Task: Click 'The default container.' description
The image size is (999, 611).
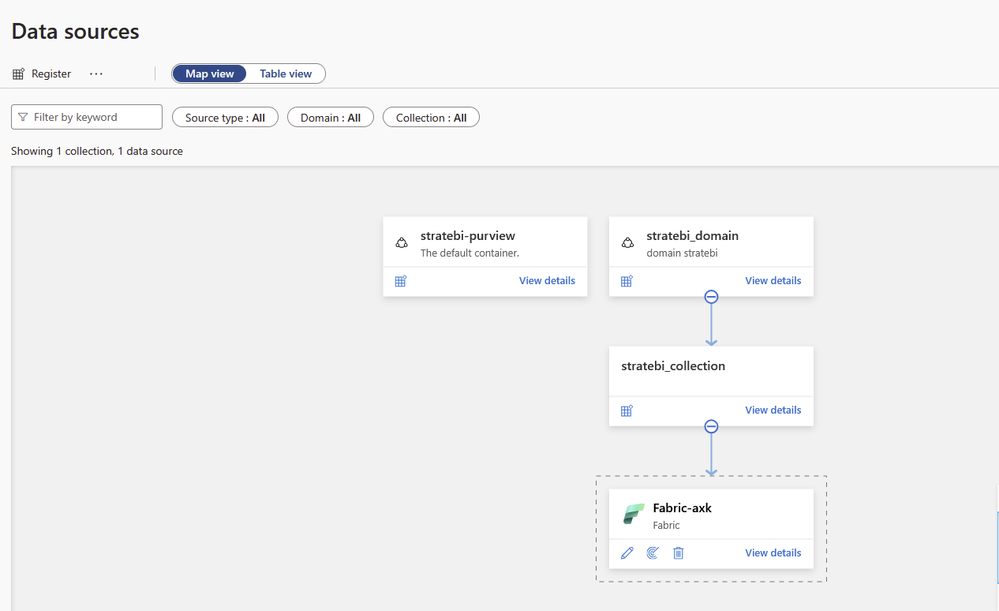Action: point(470,253)
